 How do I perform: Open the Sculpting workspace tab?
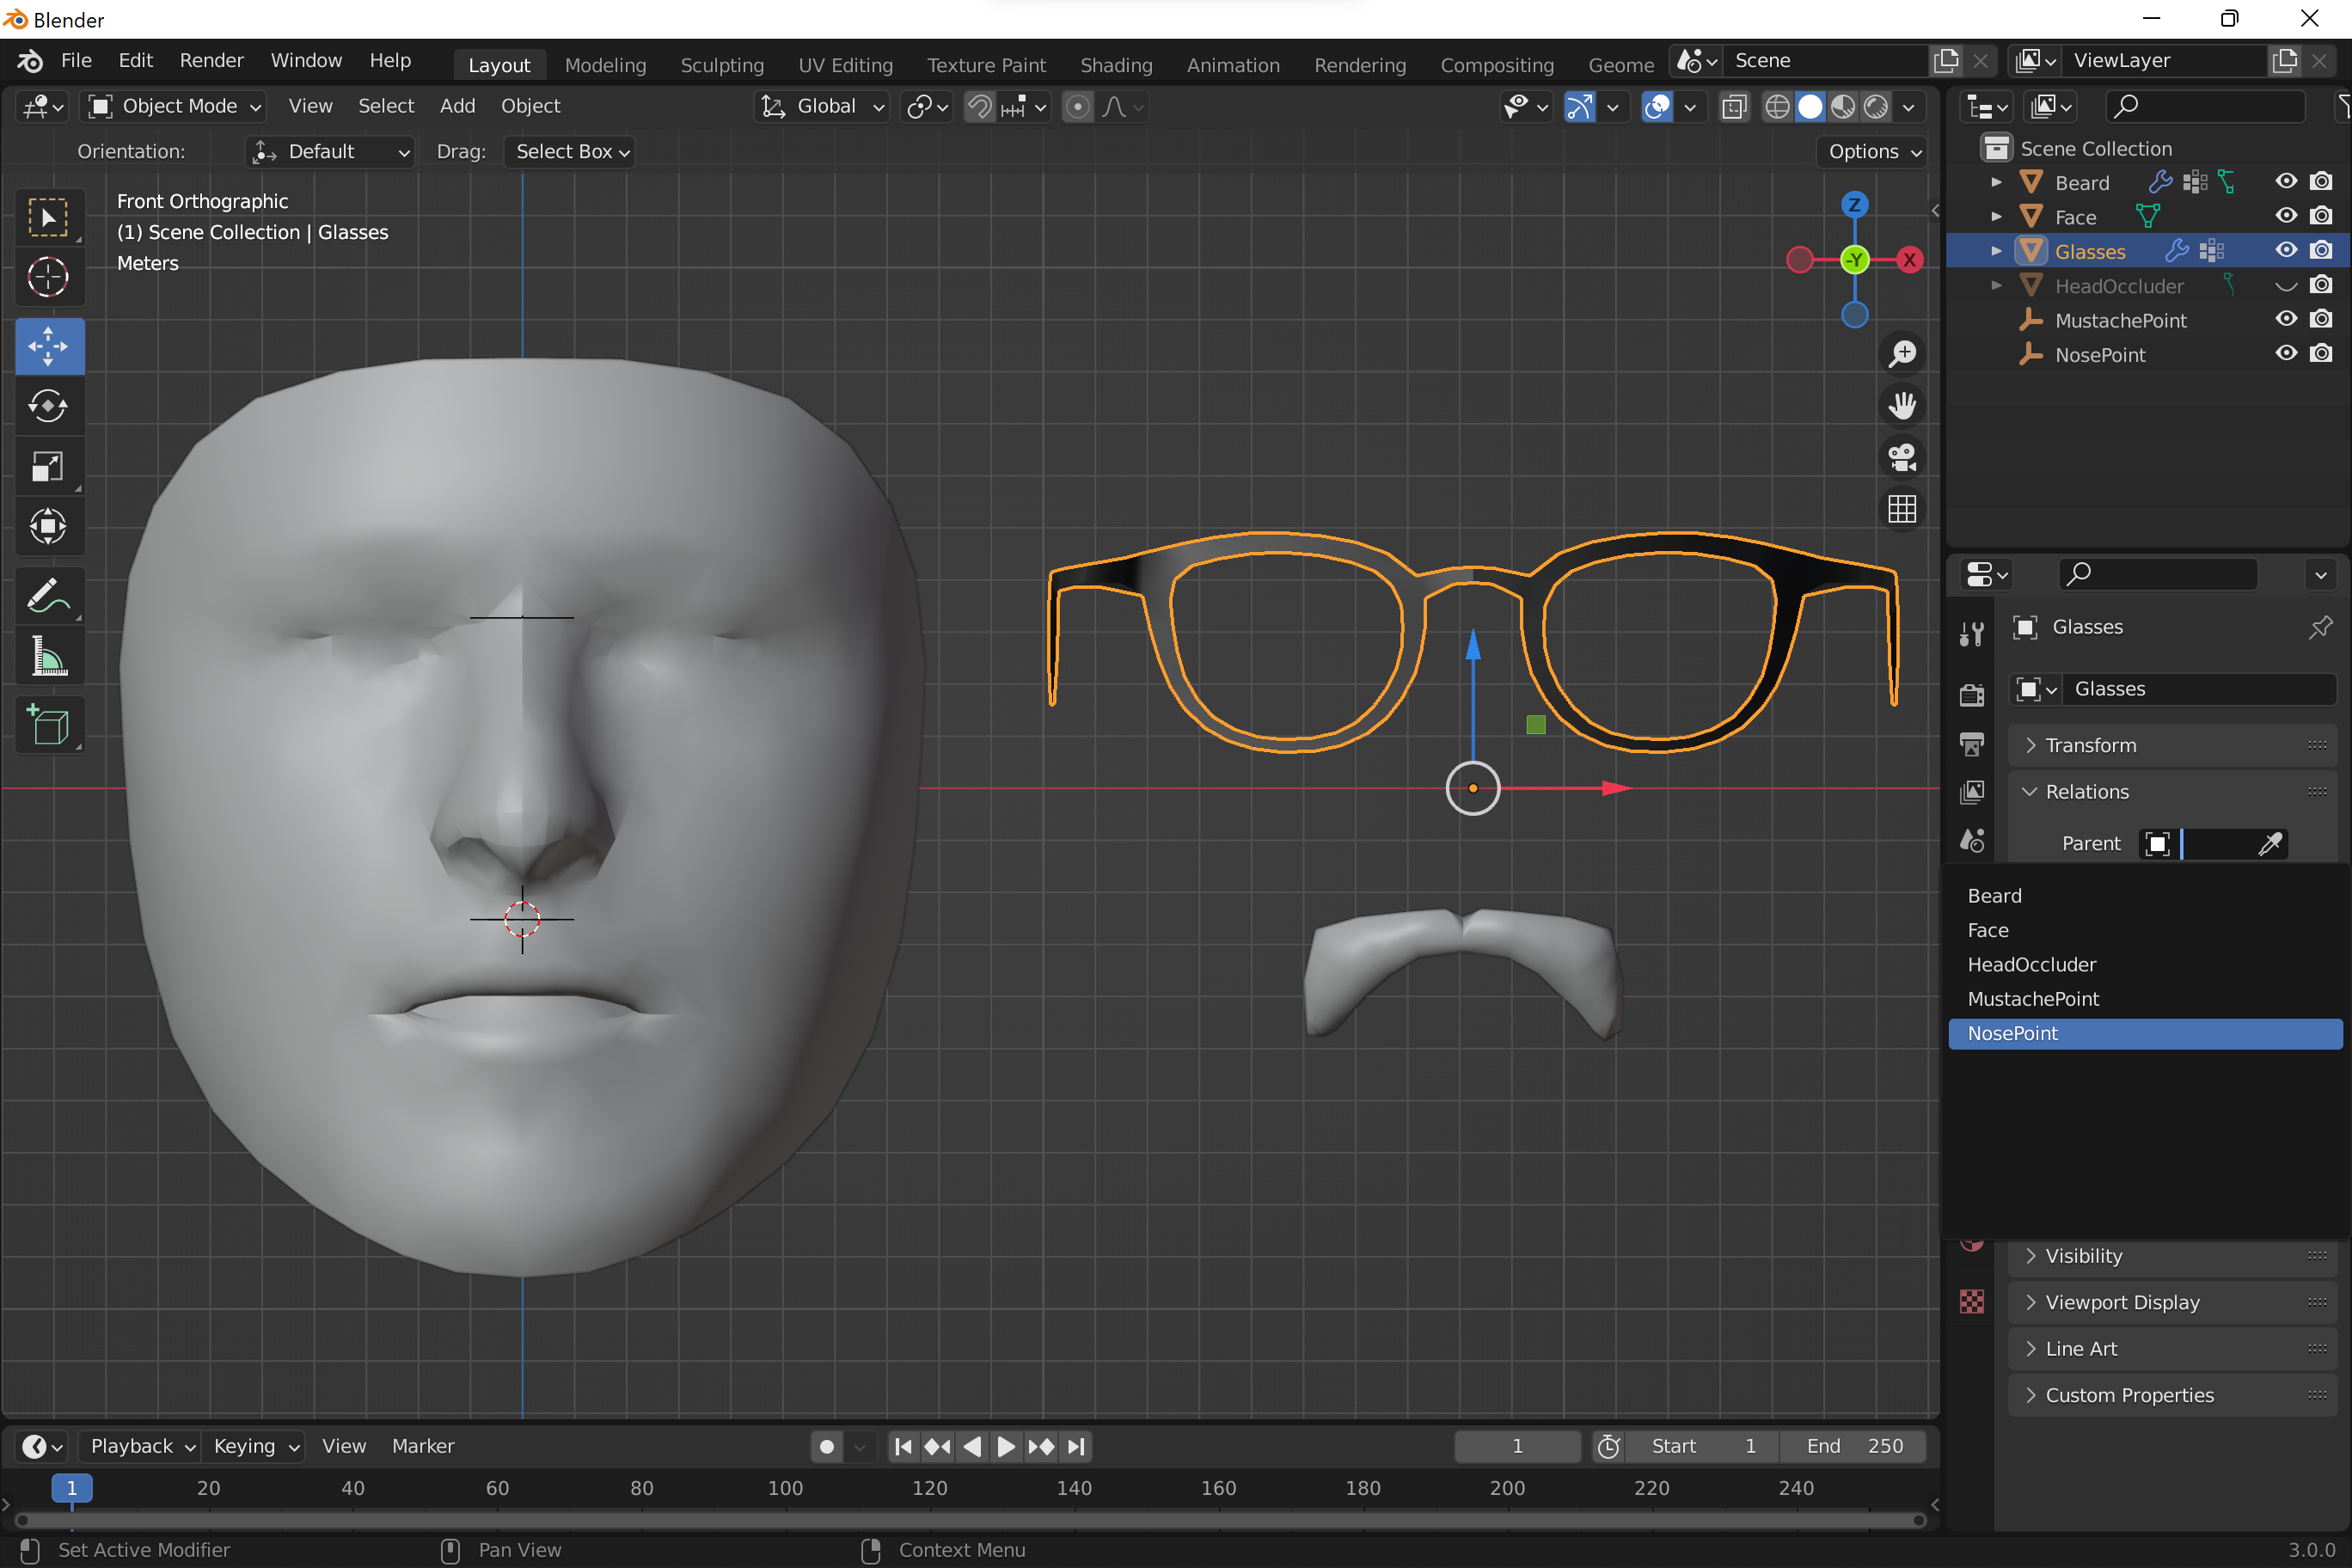(723, 64)
